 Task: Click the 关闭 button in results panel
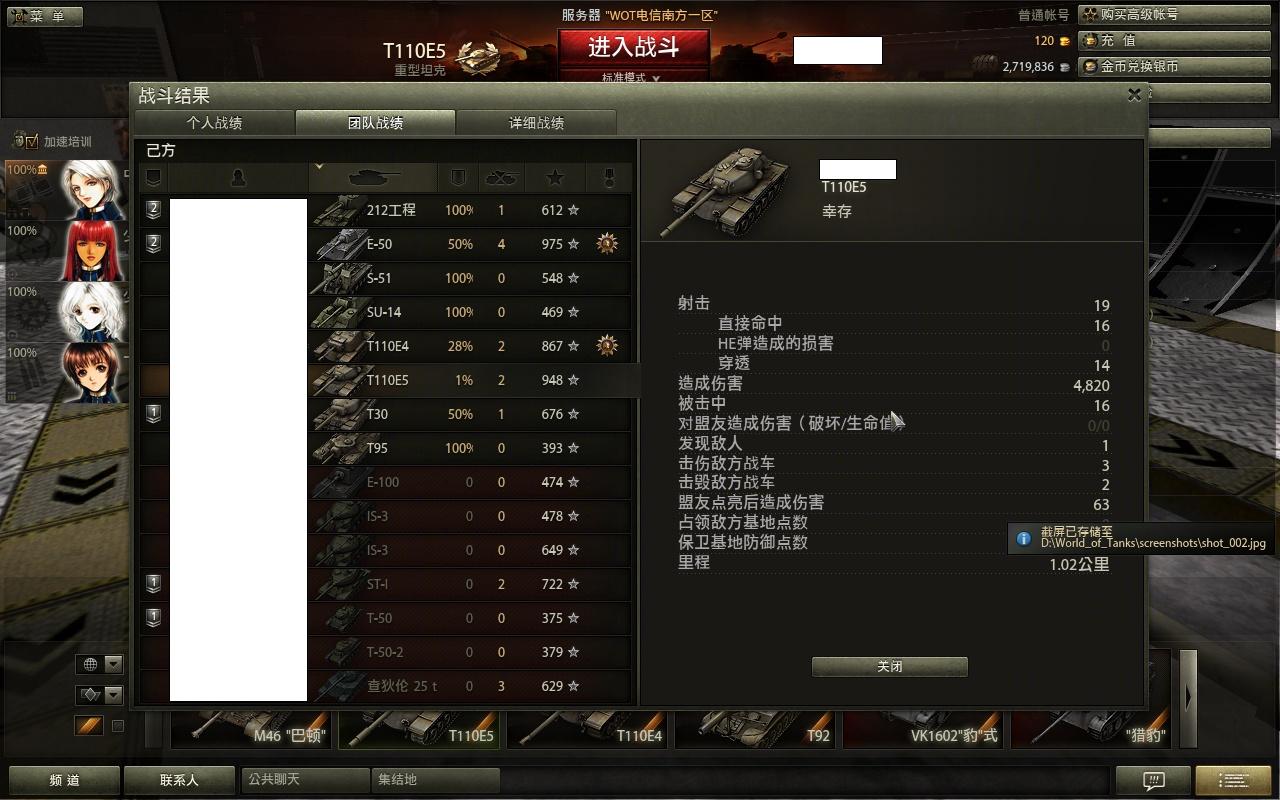[x=890, y=666]
